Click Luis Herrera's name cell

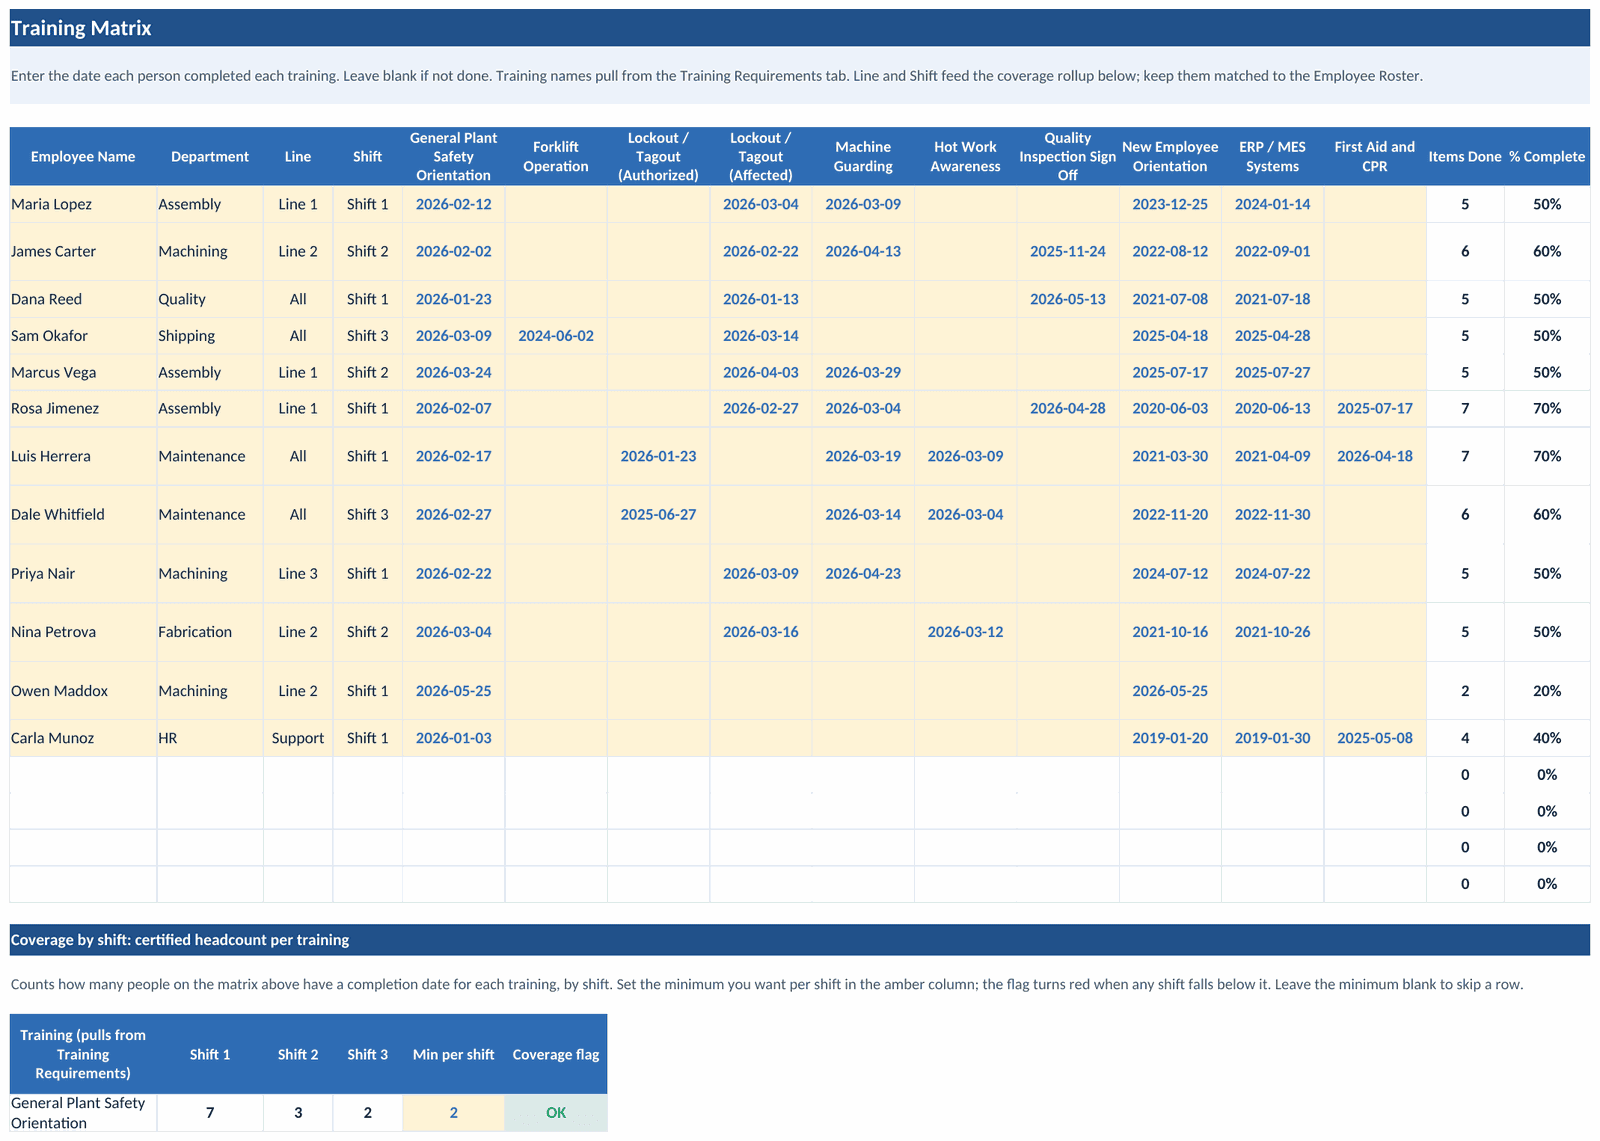83,456
